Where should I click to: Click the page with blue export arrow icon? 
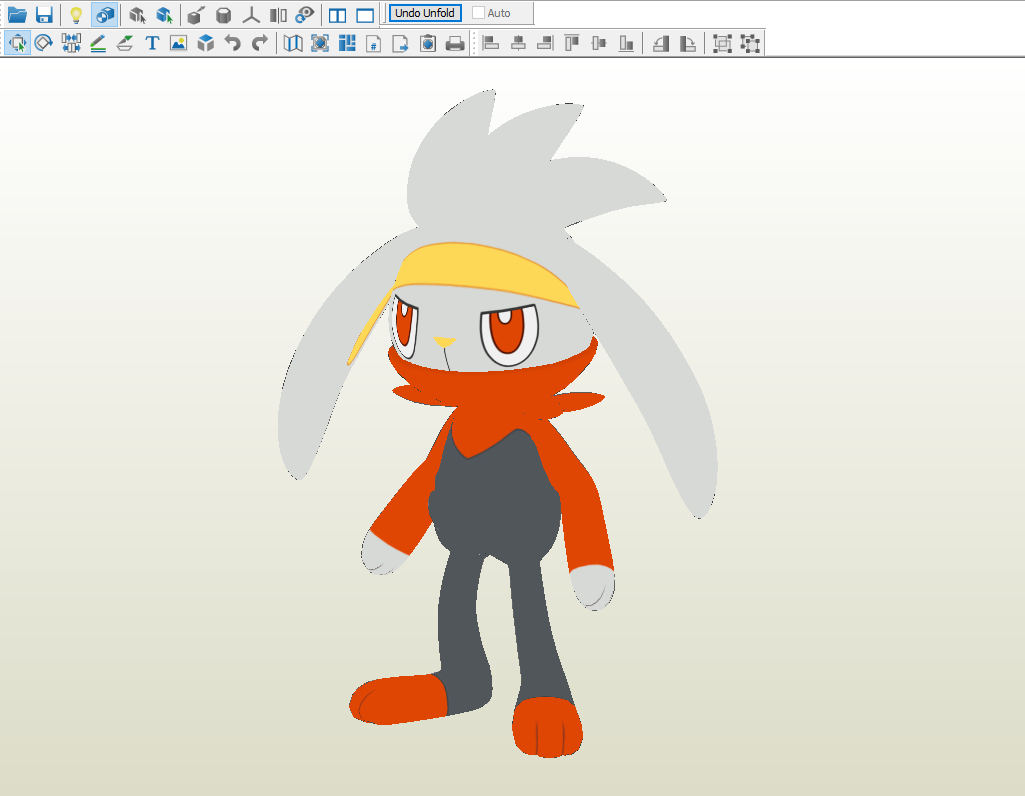click(400, 43)
